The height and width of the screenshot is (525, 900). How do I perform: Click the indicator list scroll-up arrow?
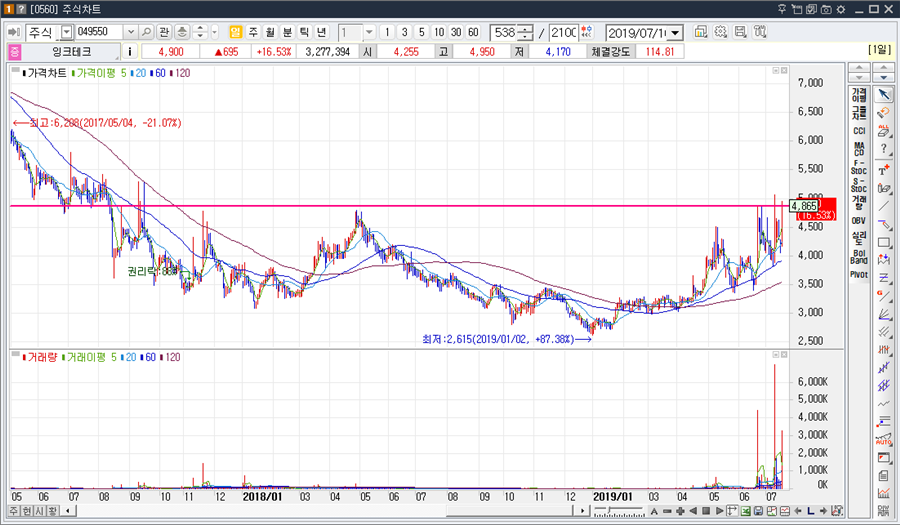click(x=859, y=68)
